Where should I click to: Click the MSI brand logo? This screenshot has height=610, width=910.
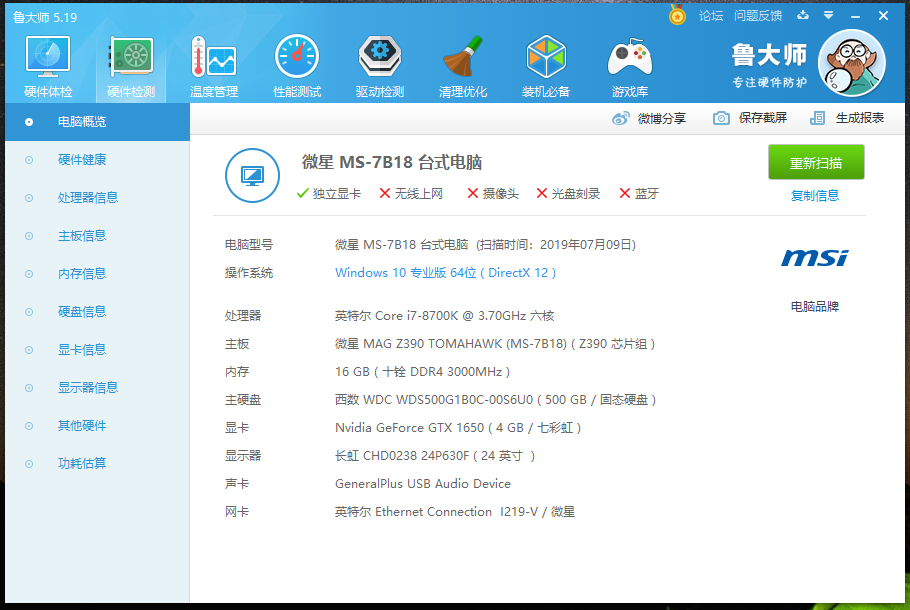pos(815,258)
